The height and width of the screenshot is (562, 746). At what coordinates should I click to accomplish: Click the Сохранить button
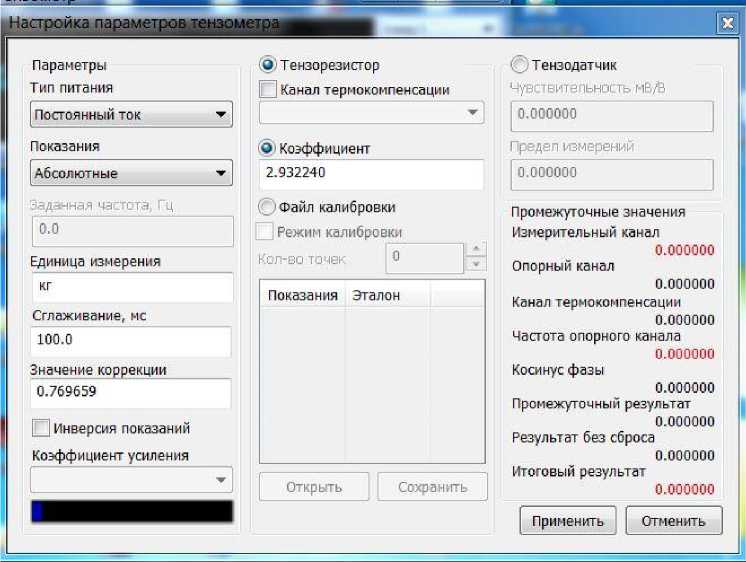pyautogui.click(x=432, y=487)
